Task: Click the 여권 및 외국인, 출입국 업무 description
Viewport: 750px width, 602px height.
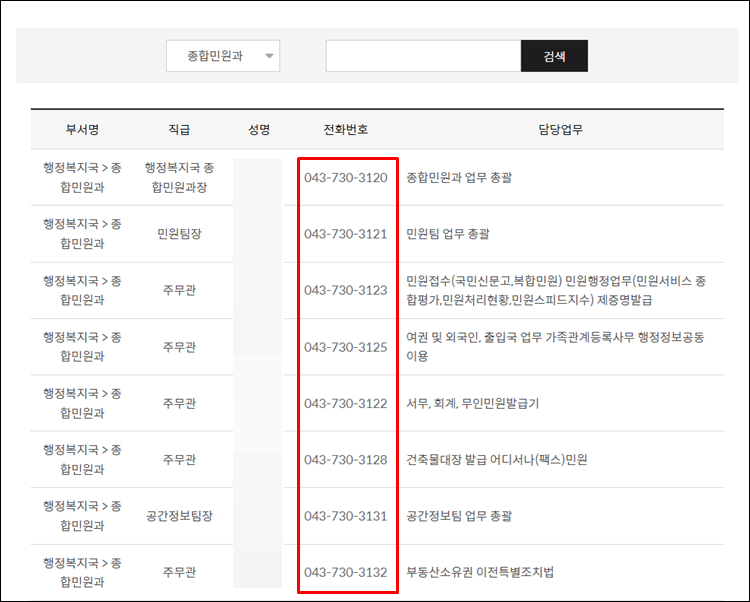Action: pos(555,347)
